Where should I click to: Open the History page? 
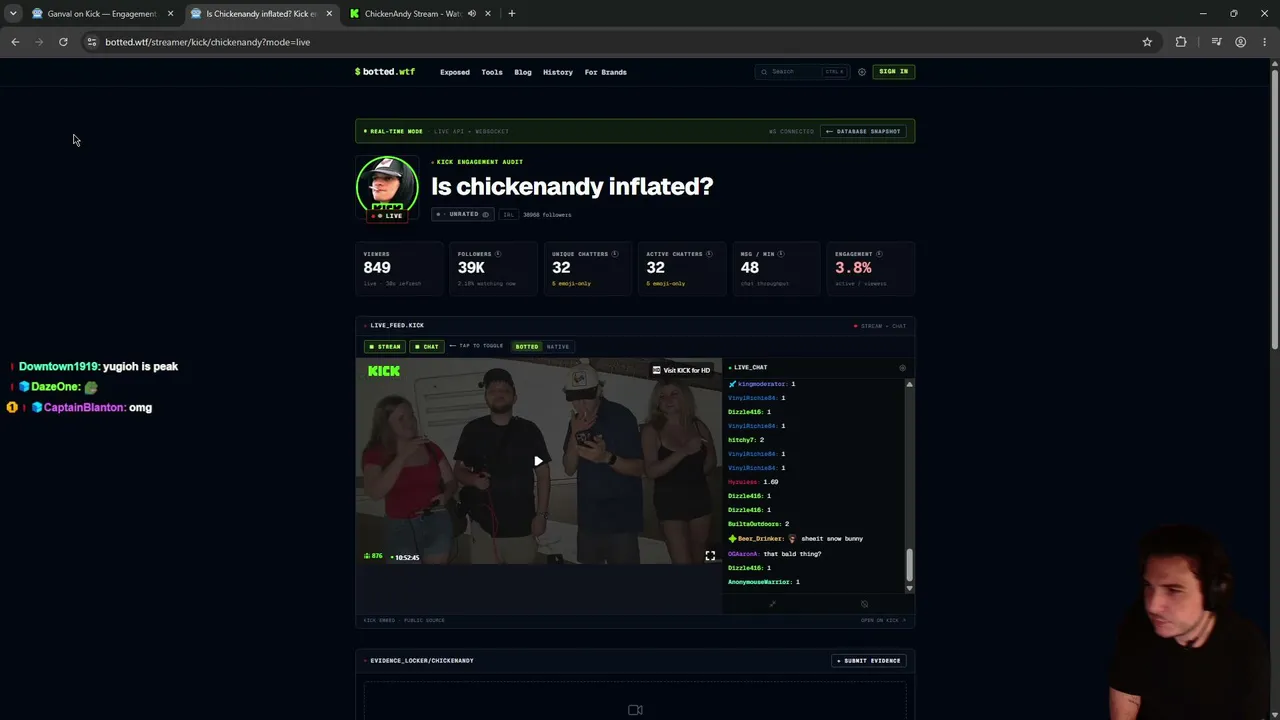tap(558, 72)
